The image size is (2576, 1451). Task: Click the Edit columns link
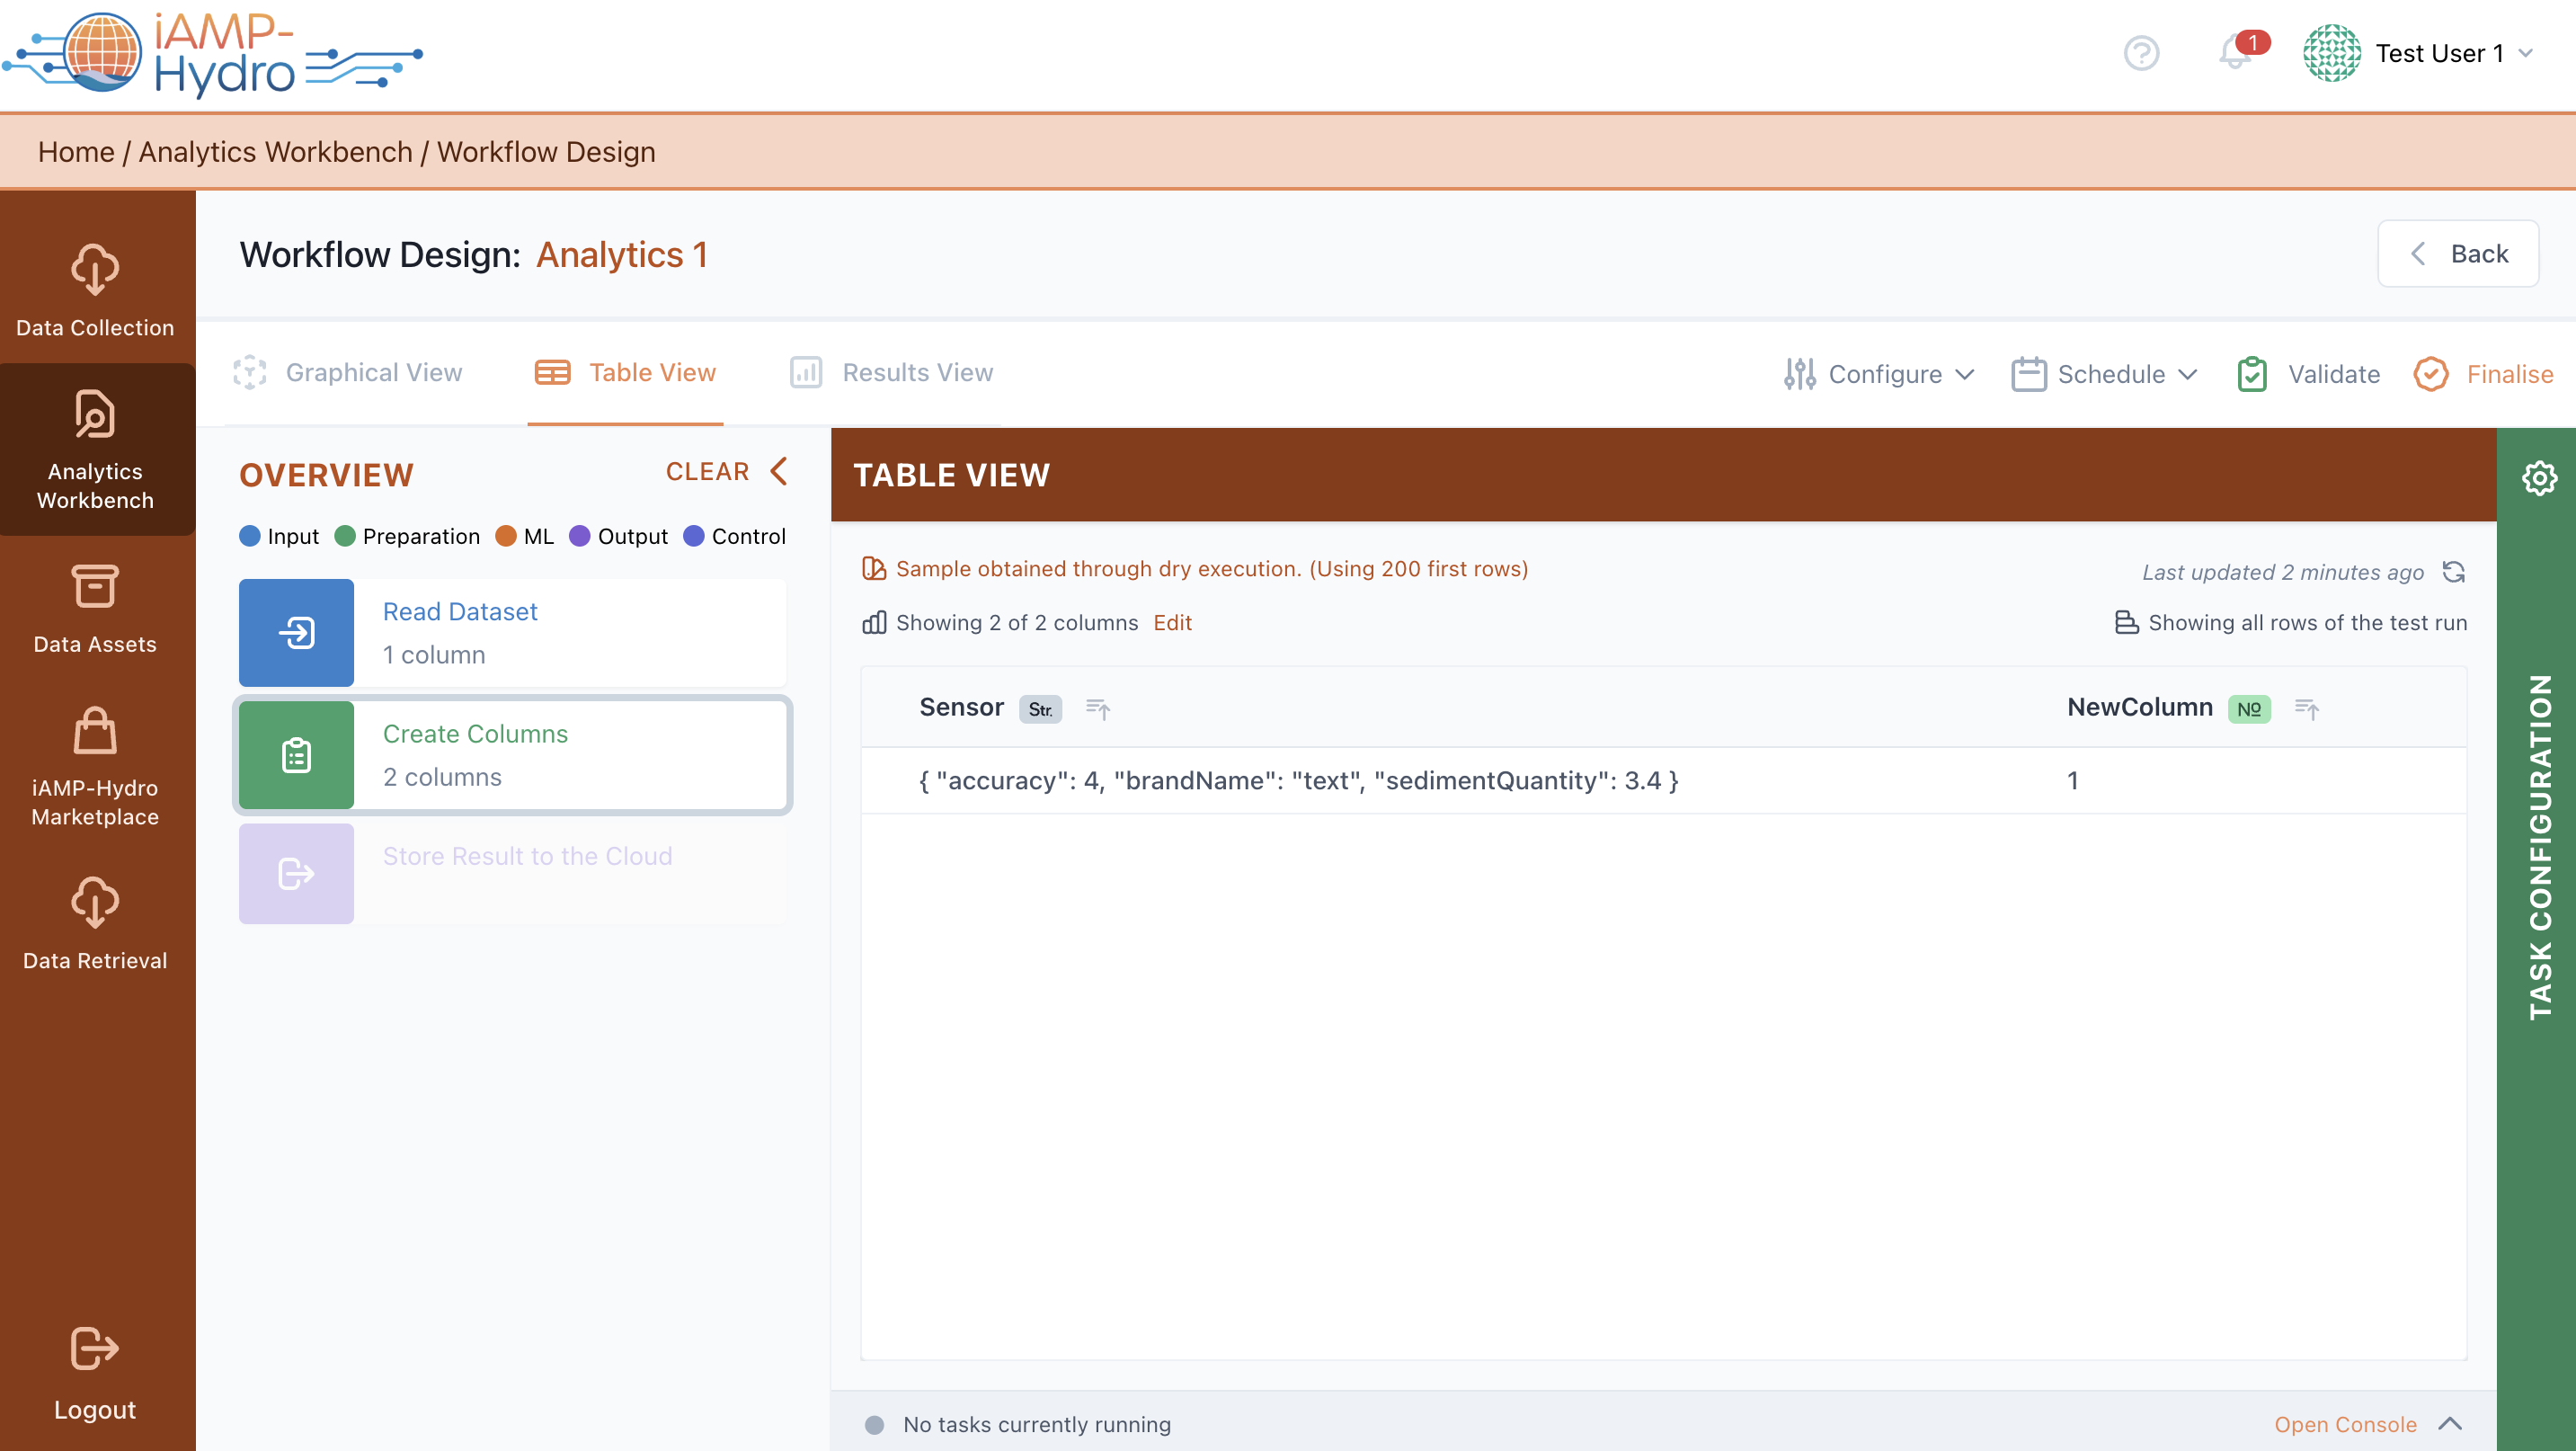click(1172, 623)
